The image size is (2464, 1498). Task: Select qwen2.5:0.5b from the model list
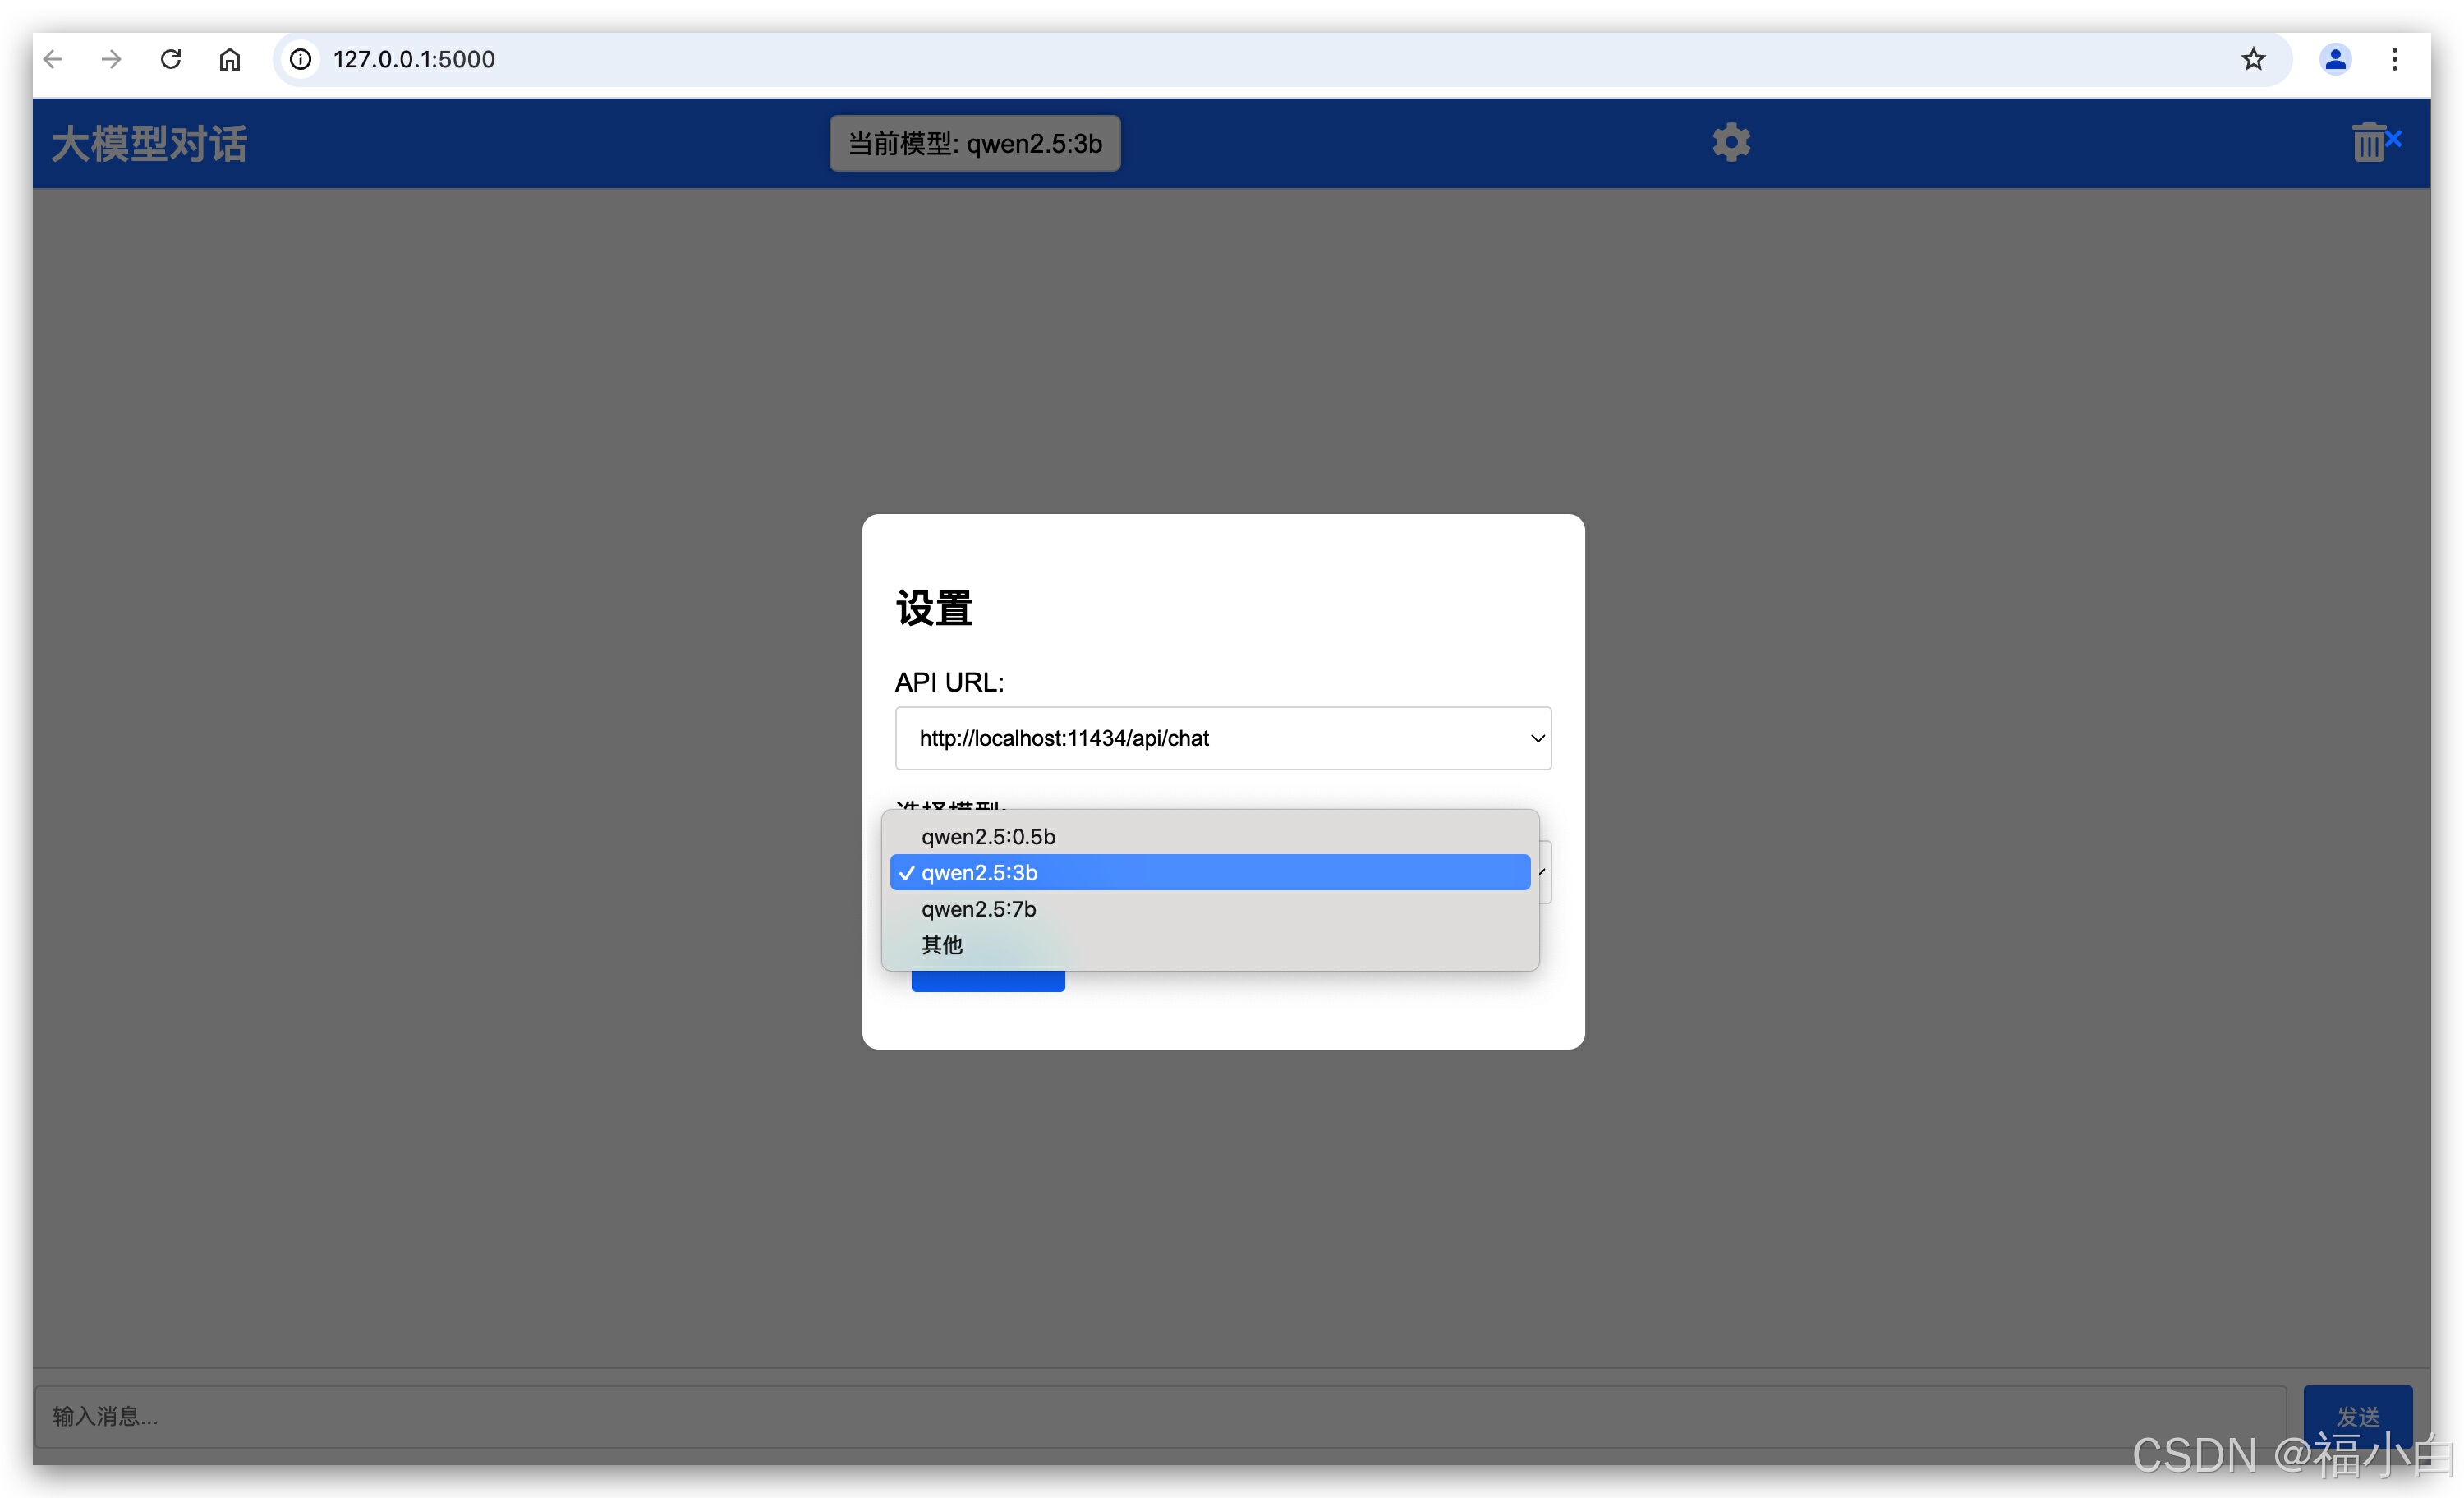tap(988, 836)
